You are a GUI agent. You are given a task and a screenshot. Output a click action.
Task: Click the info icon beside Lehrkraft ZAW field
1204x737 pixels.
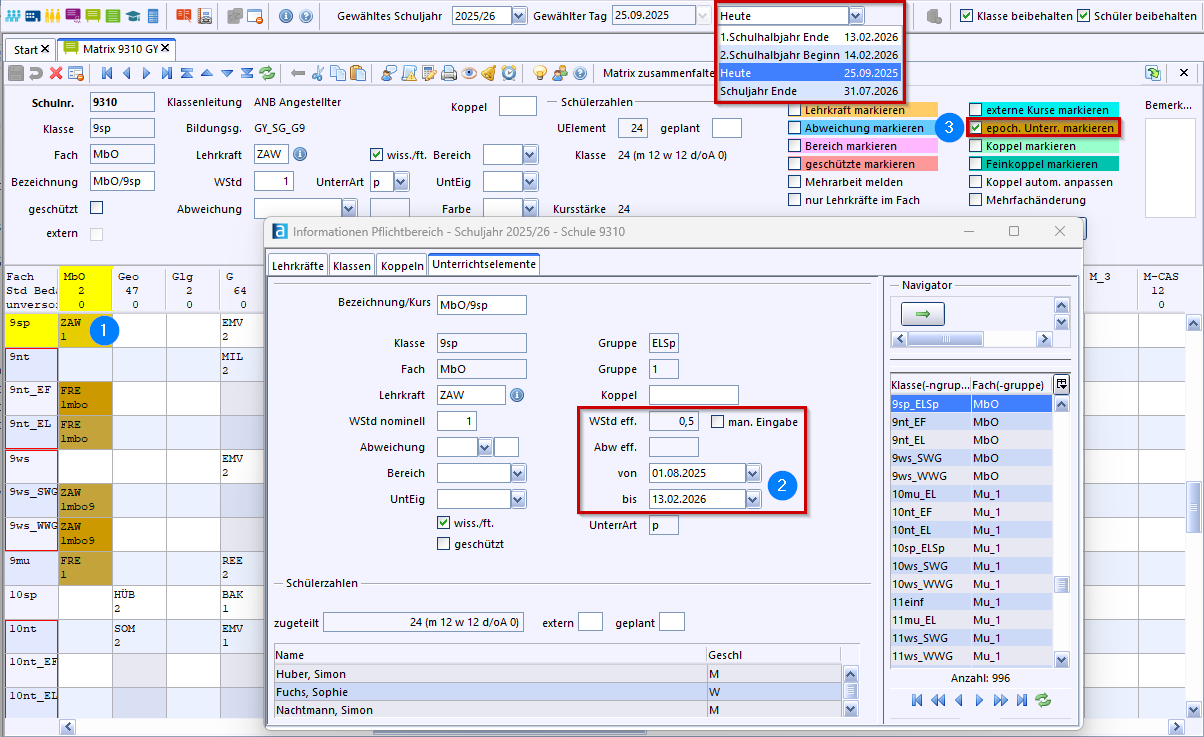pyautogui.click(x=300, y=154)
